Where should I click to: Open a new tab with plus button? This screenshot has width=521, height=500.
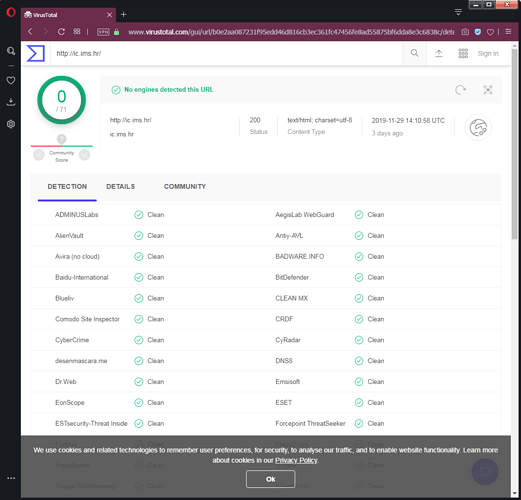click(123, 15)
